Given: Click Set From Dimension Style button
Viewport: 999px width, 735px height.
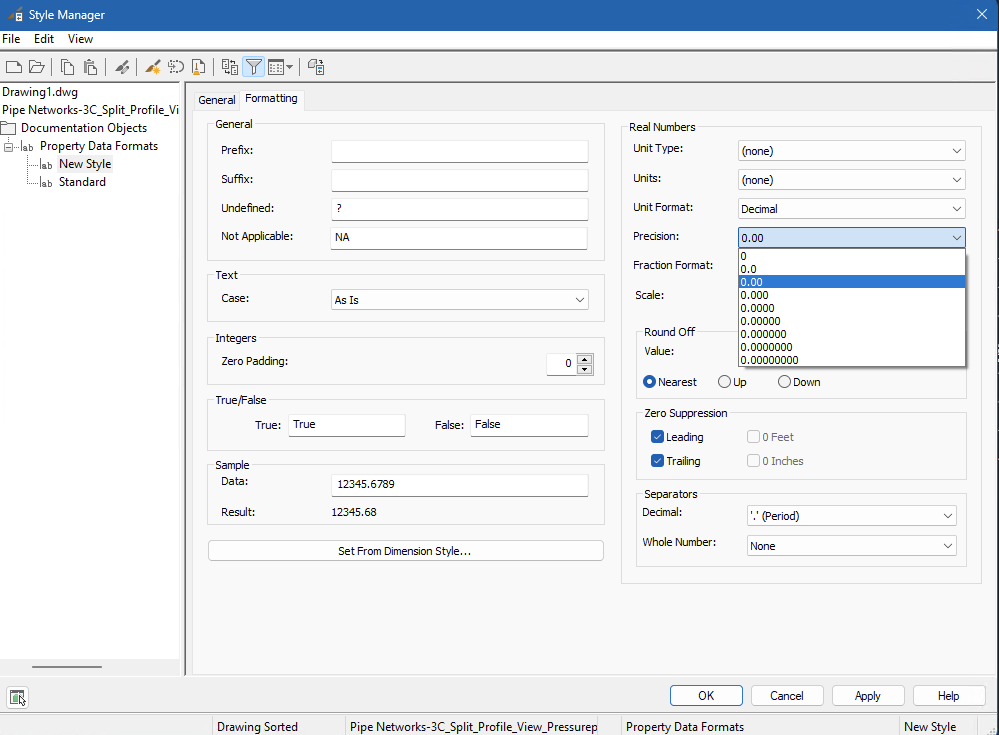Looking at the screenshot, I should 405,551.
